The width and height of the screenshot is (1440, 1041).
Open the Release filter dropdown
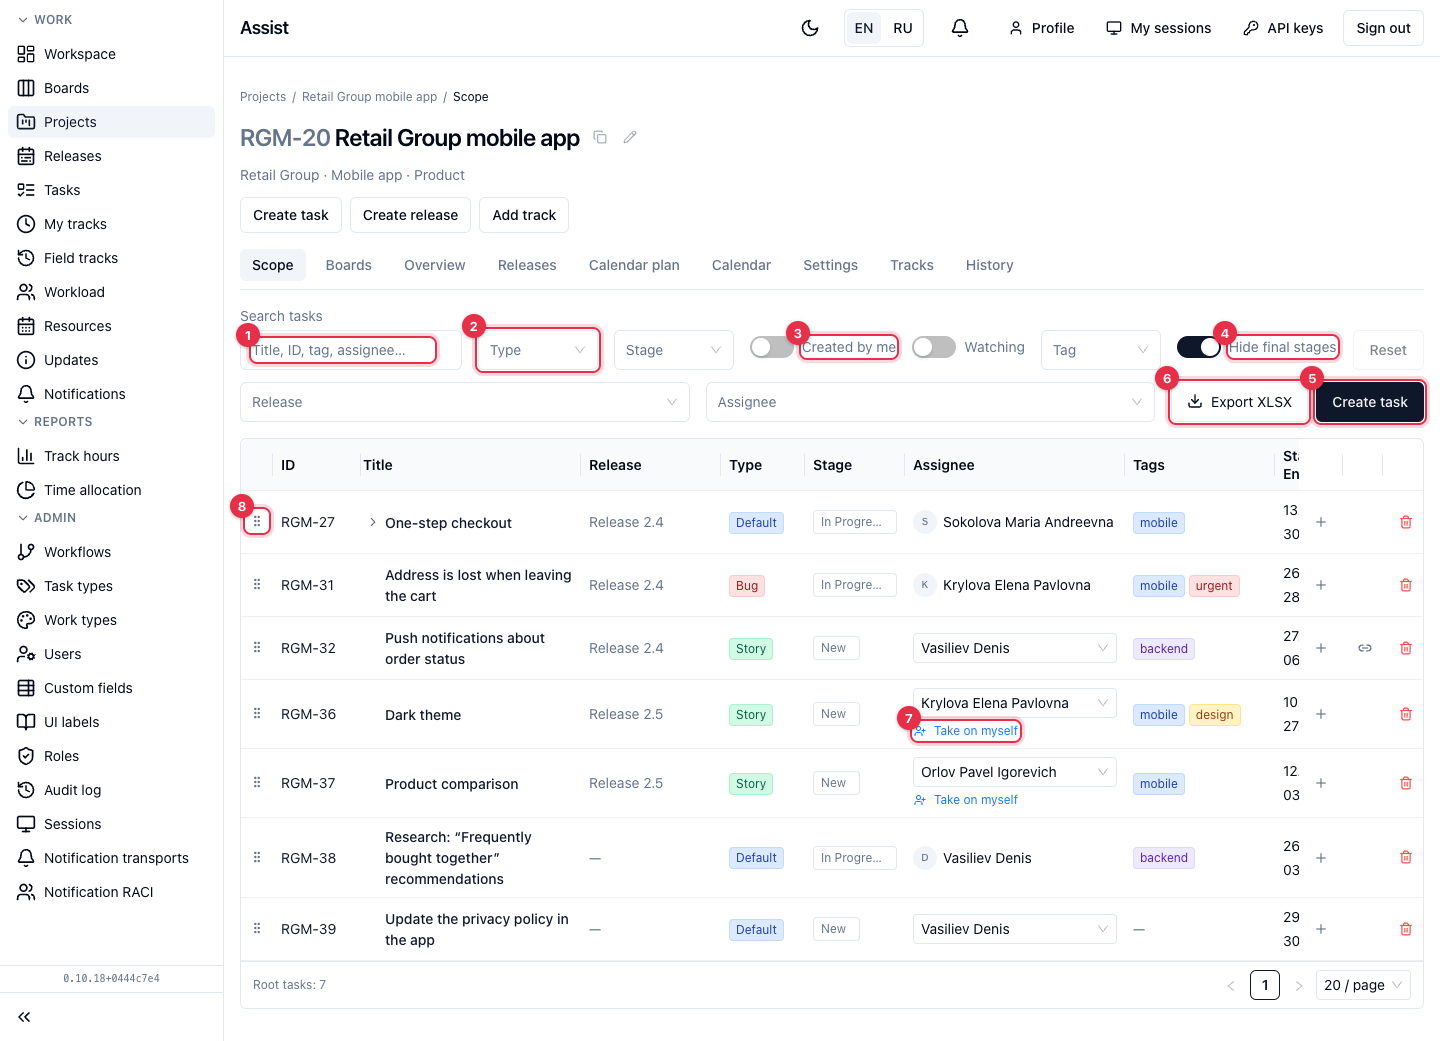coord(465,402)
